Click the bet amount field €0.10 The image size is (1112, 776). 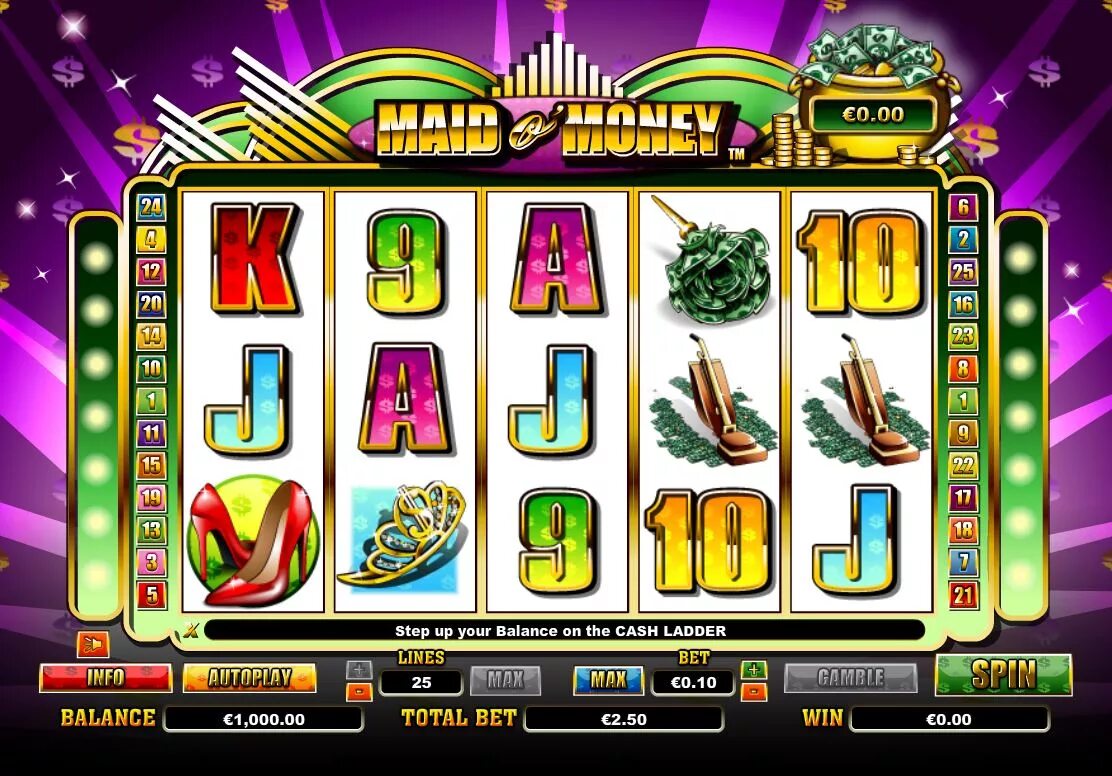point(693,682)
